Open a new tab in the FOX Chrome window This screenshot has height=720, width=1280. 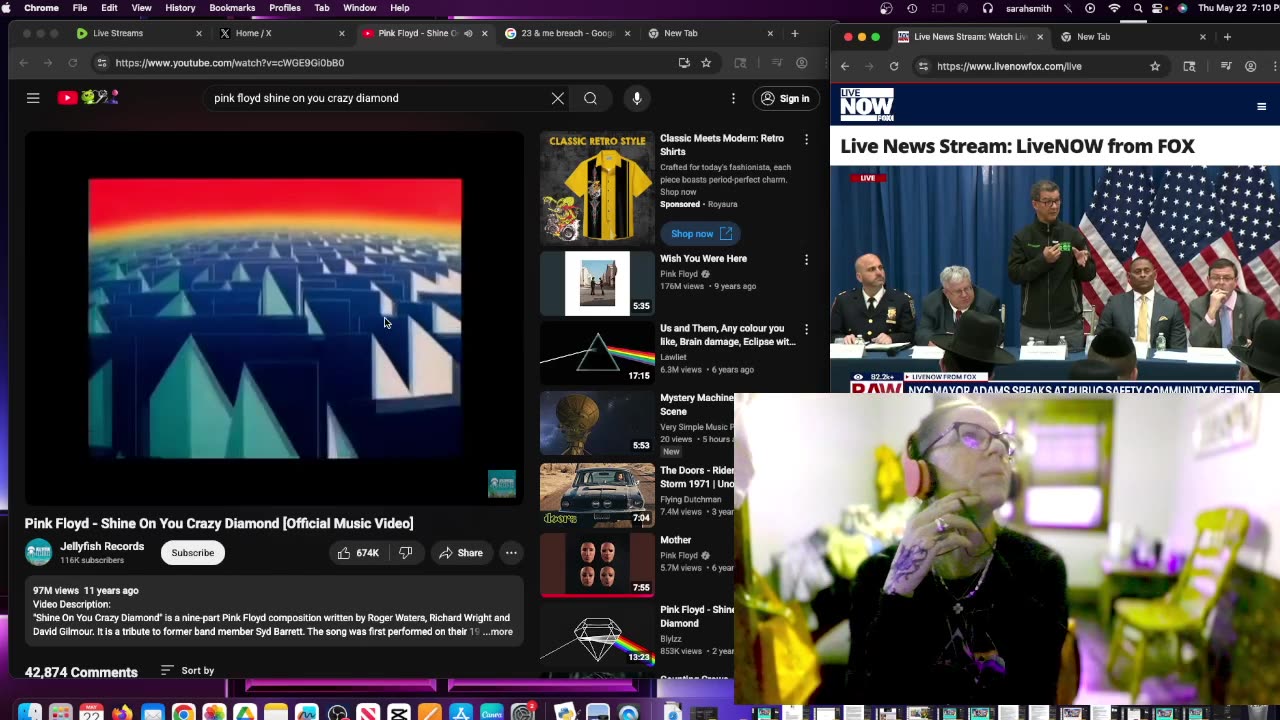pos(1227,37)
